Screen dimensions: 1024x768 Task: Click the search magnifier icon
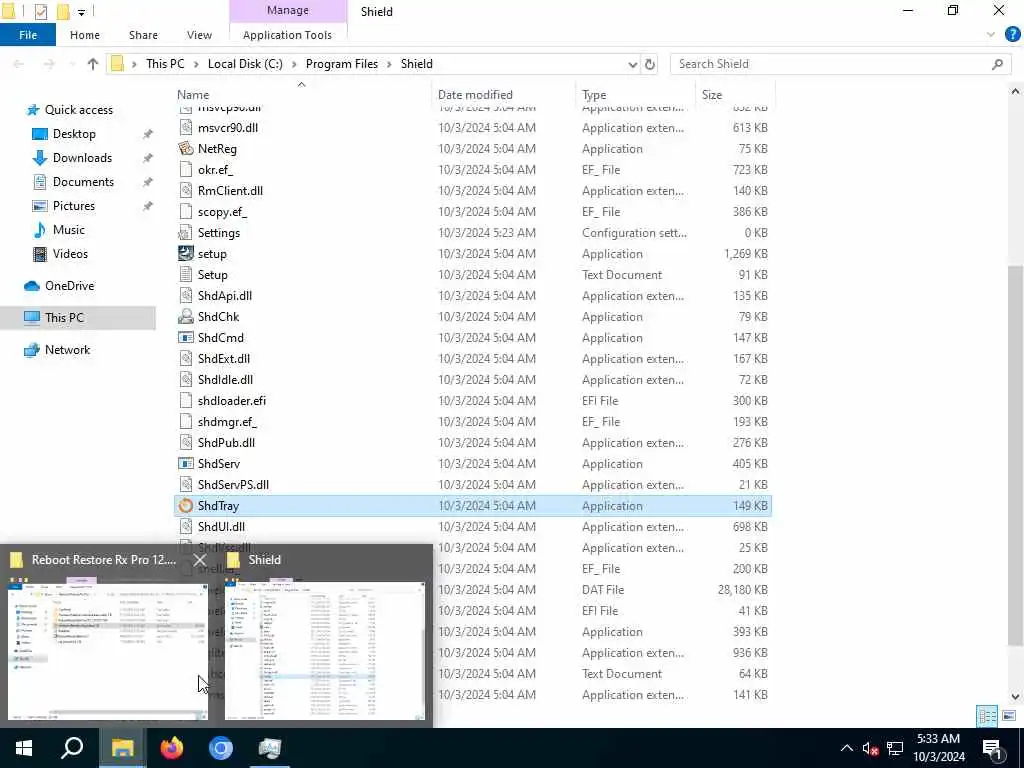tap(997, 64)
